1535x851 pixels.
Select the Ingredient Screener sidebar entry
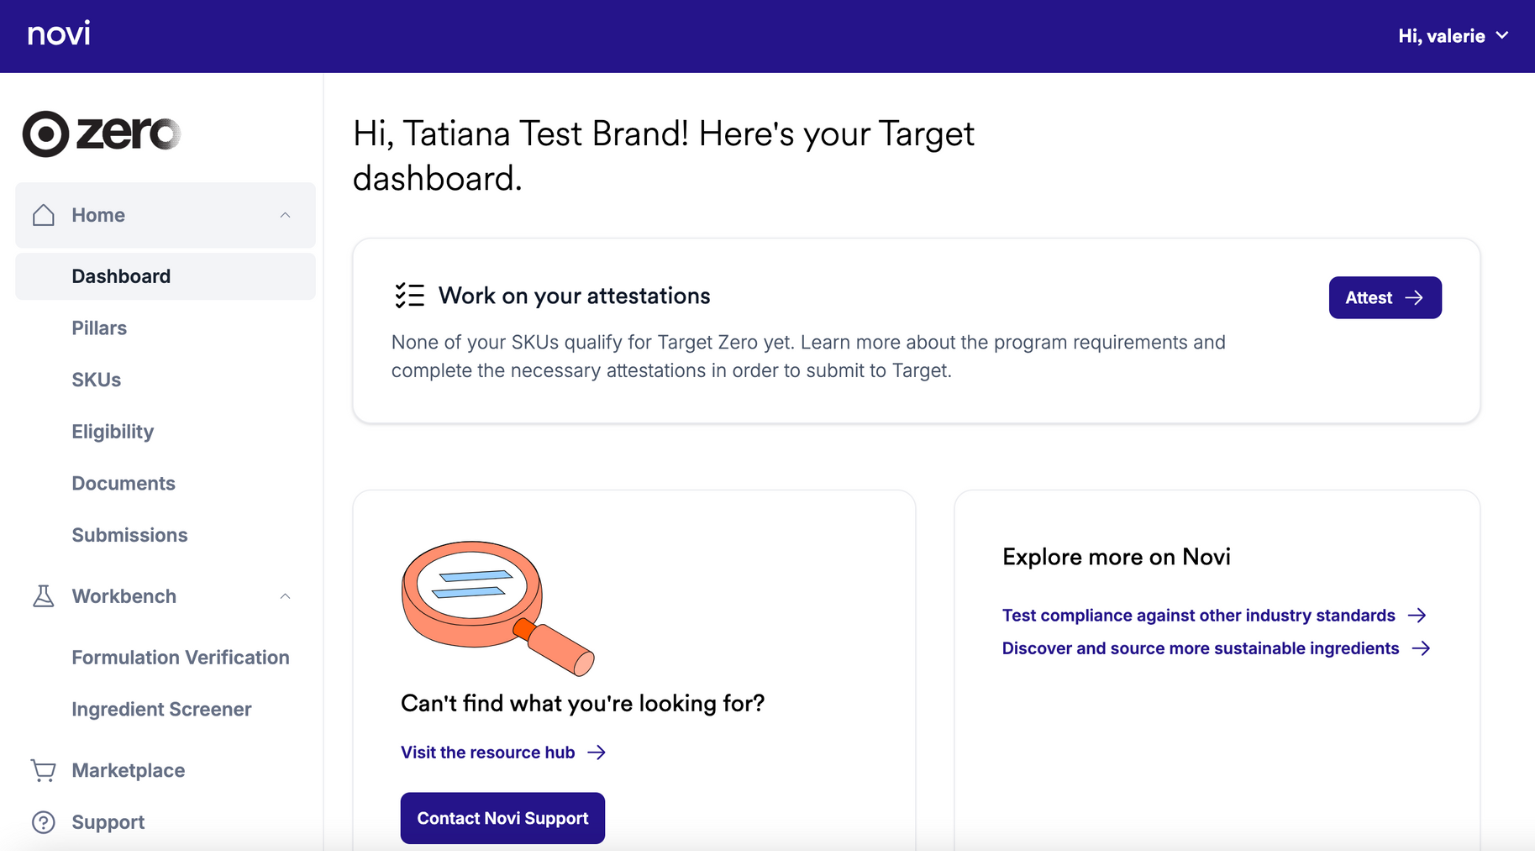pyautogui.click(x=161, y=709)
